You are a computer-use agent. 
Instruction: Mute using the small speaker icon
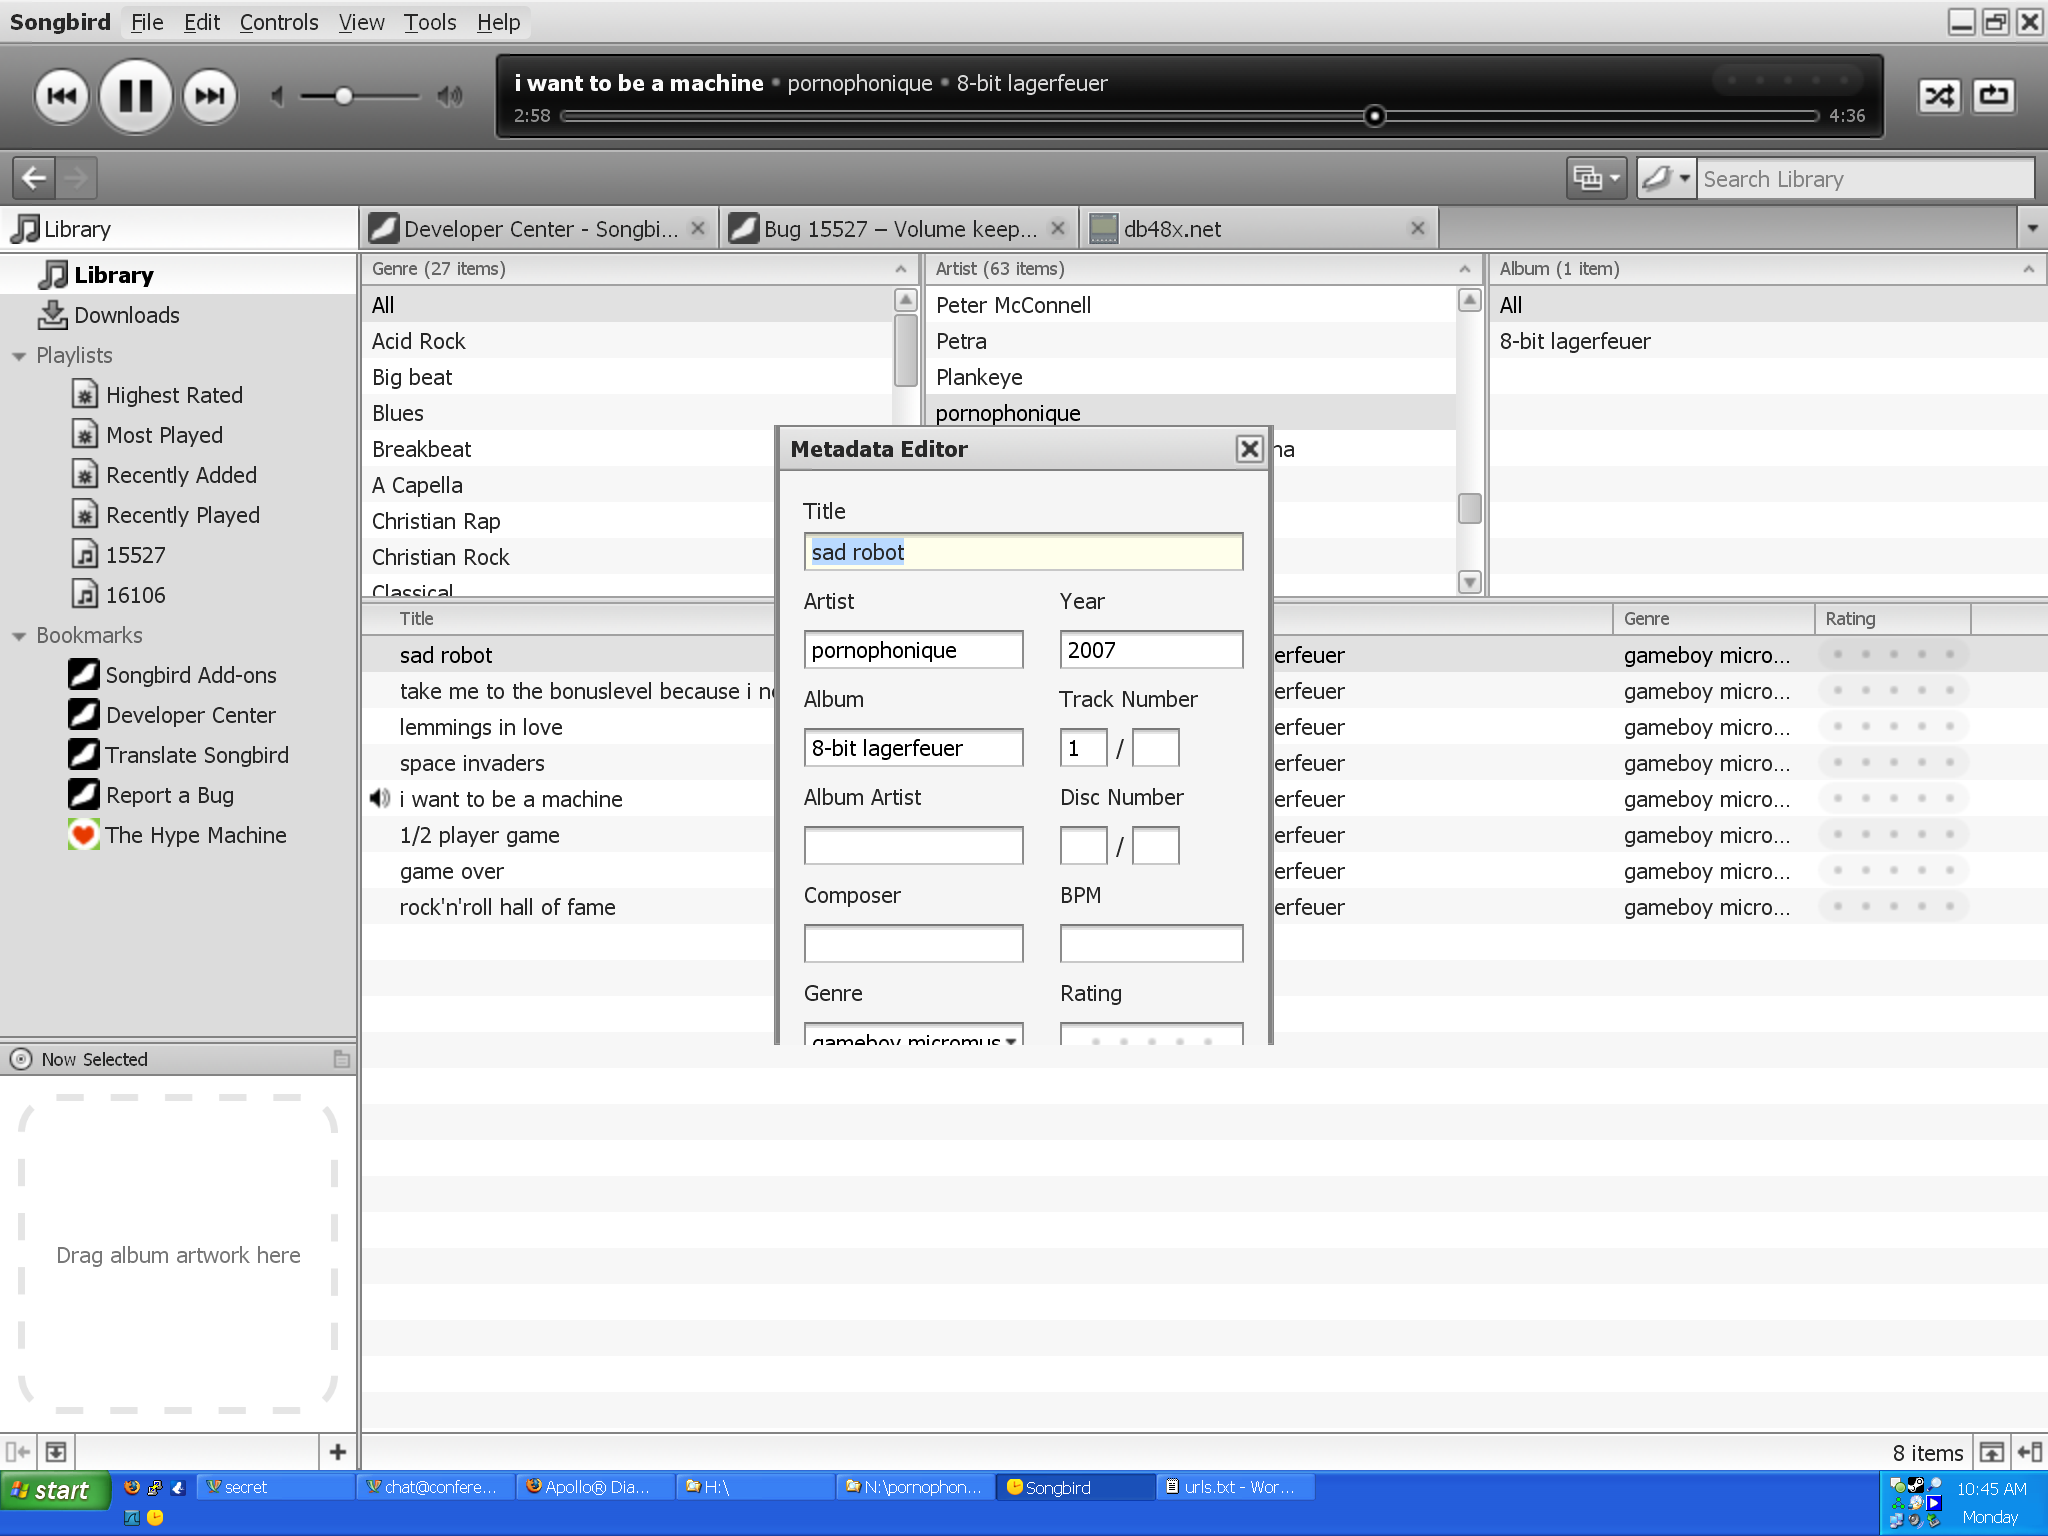tap(277, 96)
